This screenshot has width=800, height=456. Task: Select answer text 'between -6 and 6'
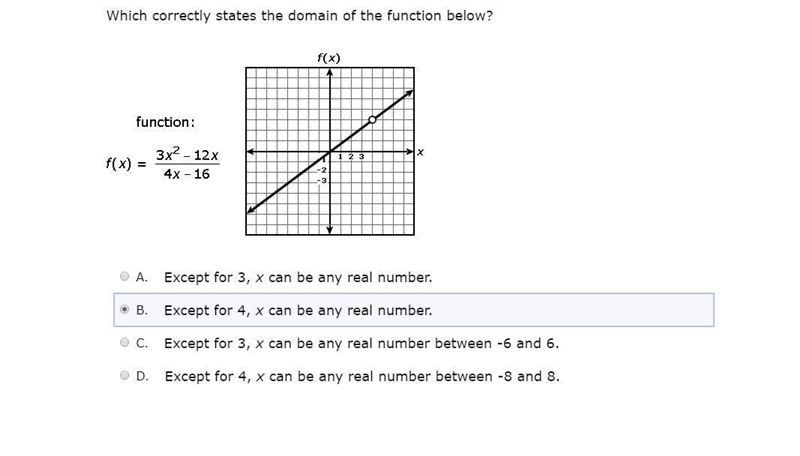pos(495,343)
